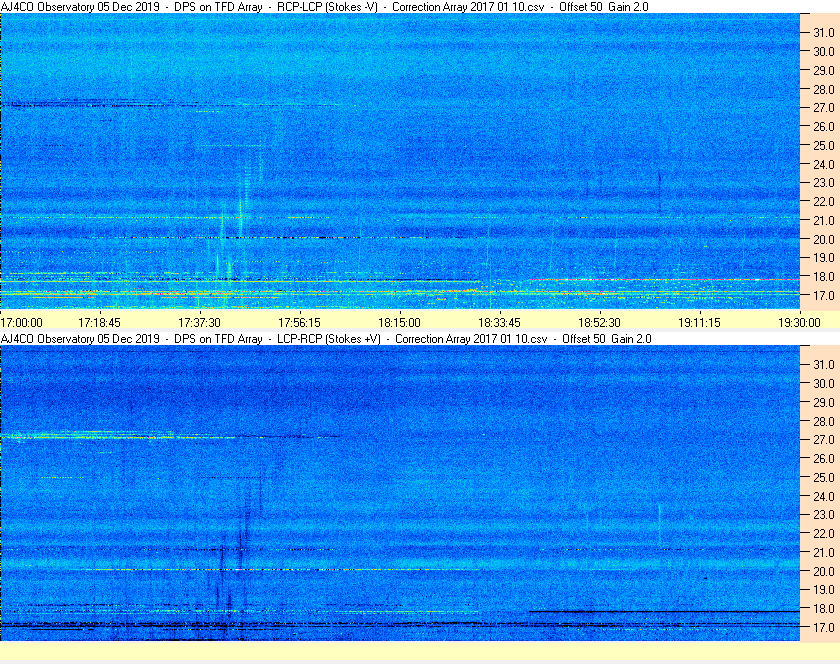Select the 27.0 frequency label on the LCP-RCP plot
This screenshot has width=840, height=664.
[x=824, y=439]
